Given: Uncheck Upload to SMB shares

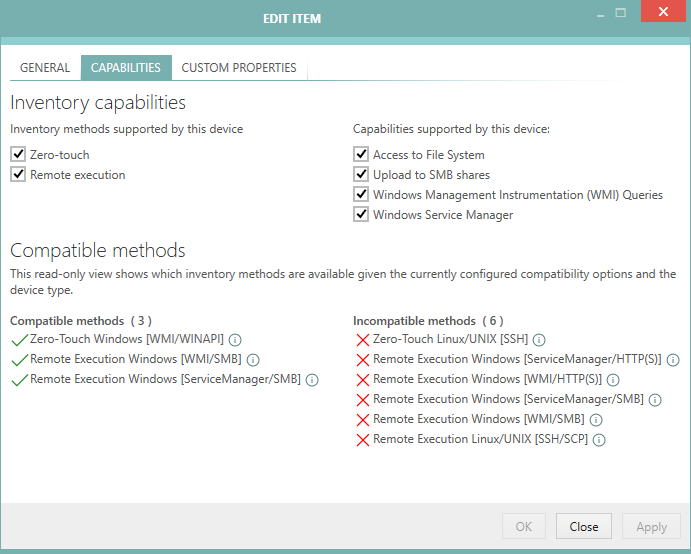Looking at the screenshot, I should (361, 175).
